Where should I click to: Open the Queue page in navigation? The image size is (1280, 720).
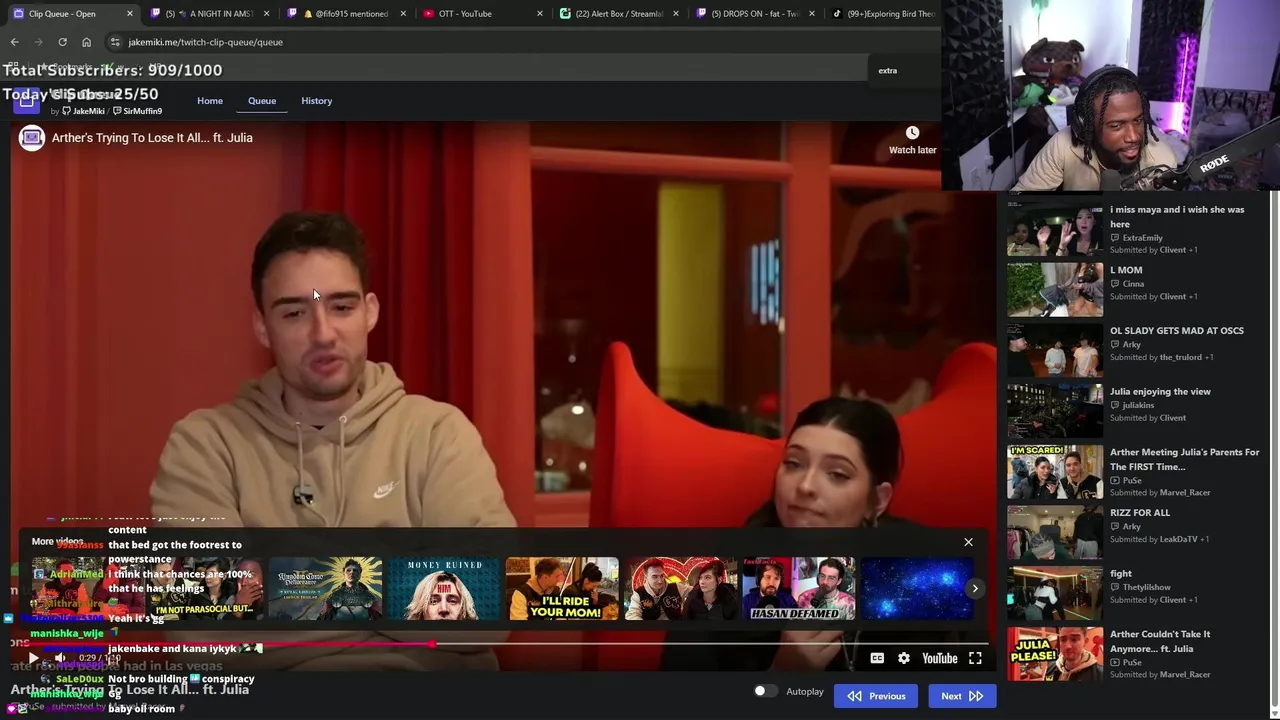pyautogui.click(x=262, y=101)
